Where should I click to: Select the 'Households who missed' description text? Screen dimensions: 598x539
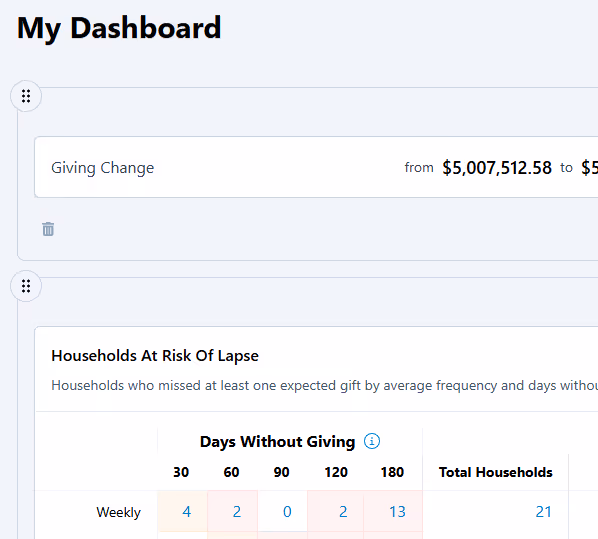325,386
